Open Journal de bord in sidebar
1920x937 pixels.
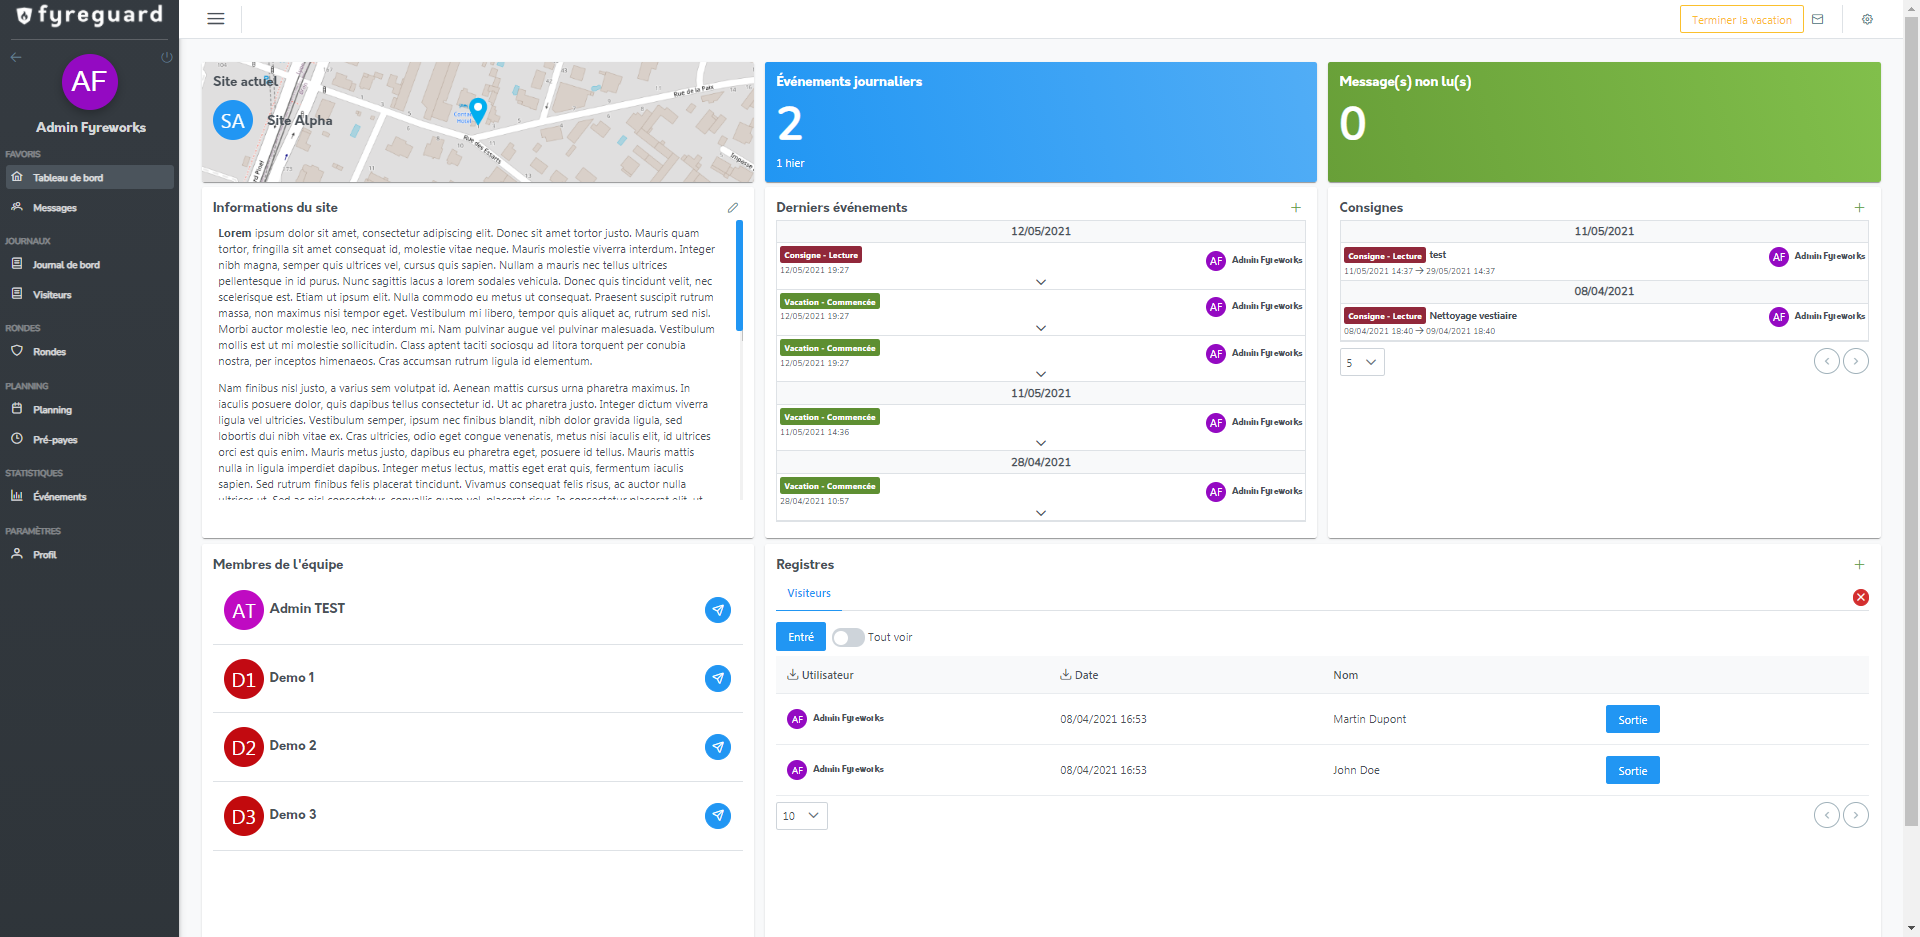[66, 265]
